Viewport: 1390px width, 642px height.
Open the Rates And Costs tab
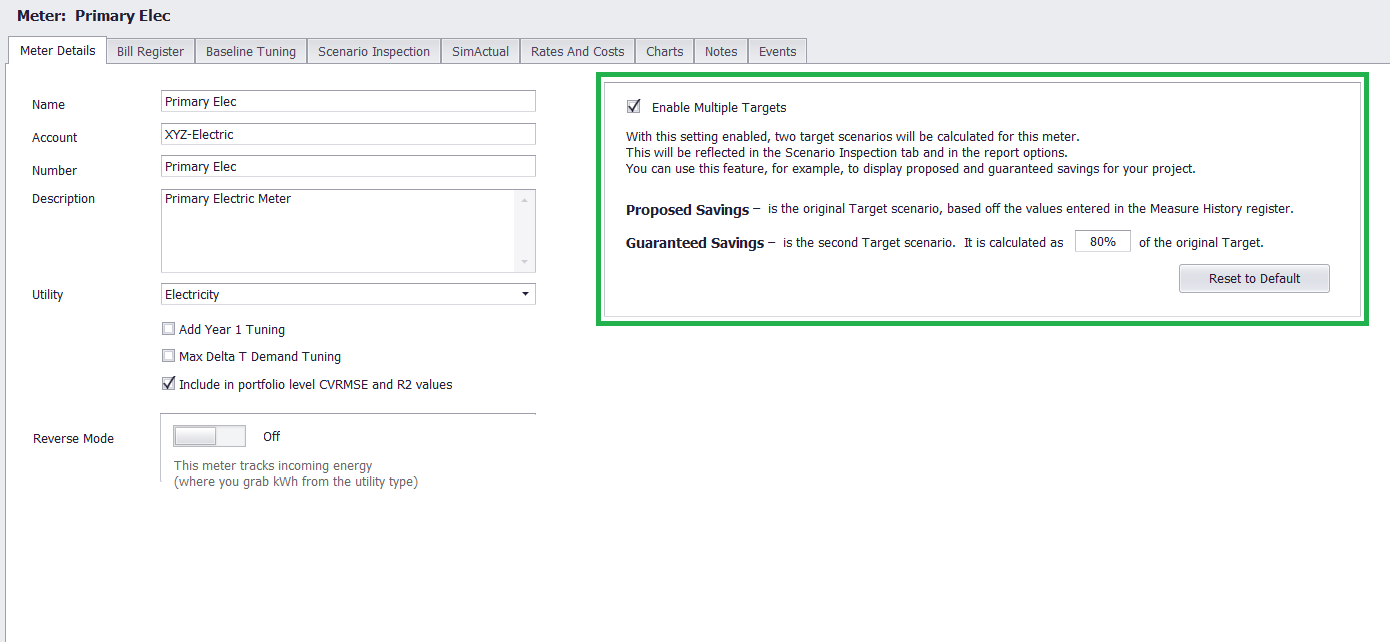[x=577, y=52]
